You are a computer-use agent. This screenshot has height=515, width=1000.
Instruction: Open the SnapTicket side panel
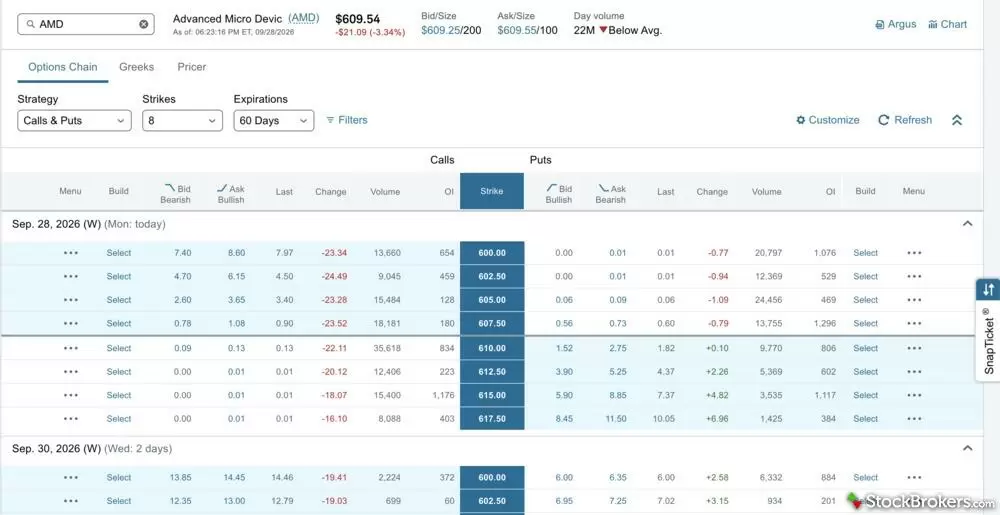point(988,330)
